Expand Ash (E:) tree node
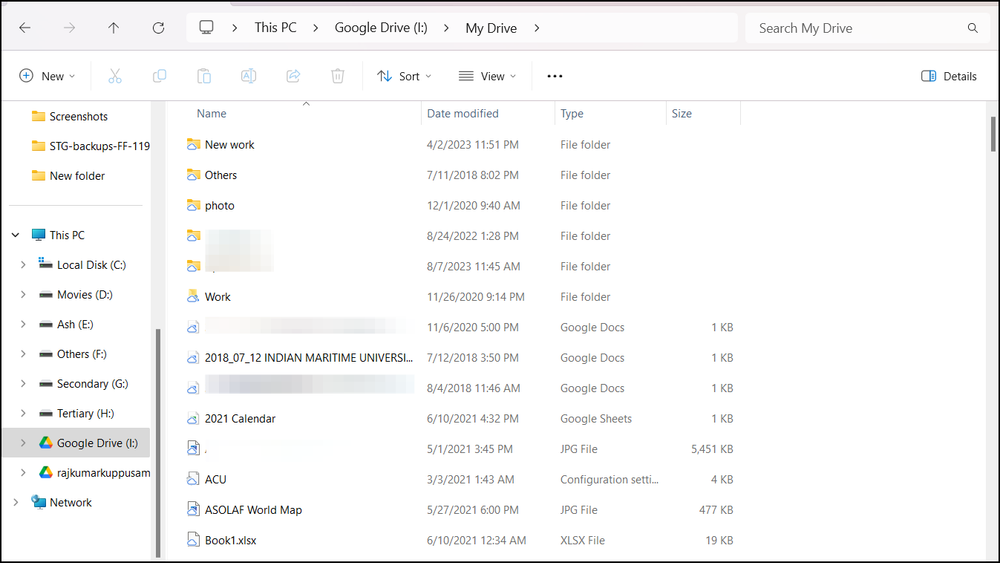Image resolution: width=1000 pixels, height=563 pixels. tap(23, 324)
